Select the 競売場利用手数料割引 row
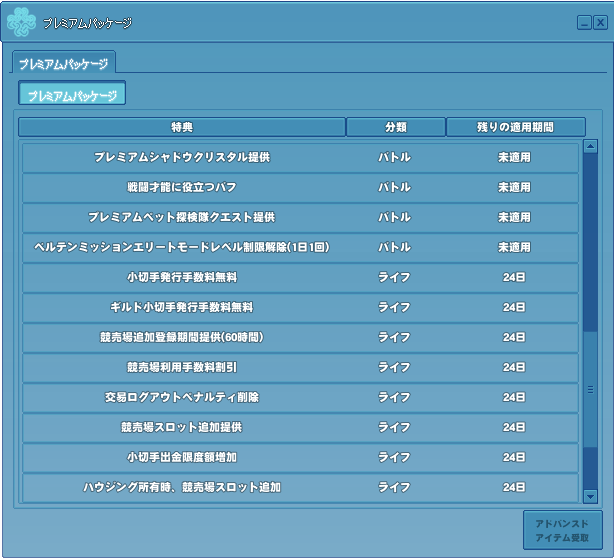This screenshot has height=558, width=614. coord(300,368)
